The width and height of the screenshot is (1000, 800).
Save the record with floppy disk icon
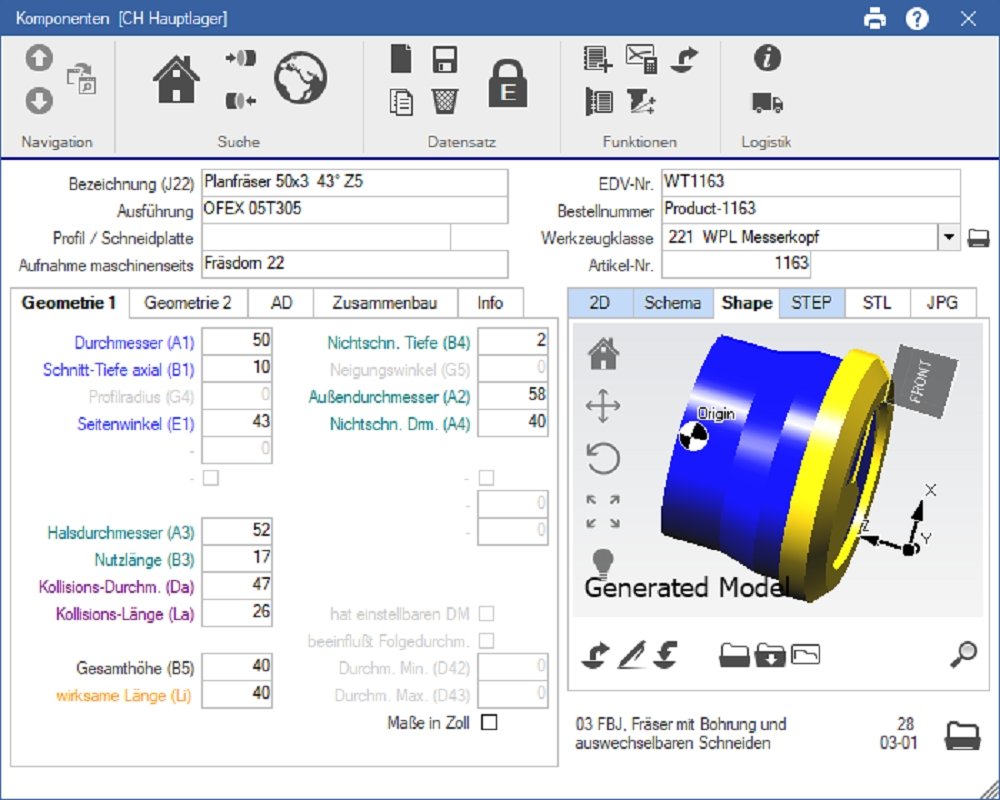coord(445,59)
